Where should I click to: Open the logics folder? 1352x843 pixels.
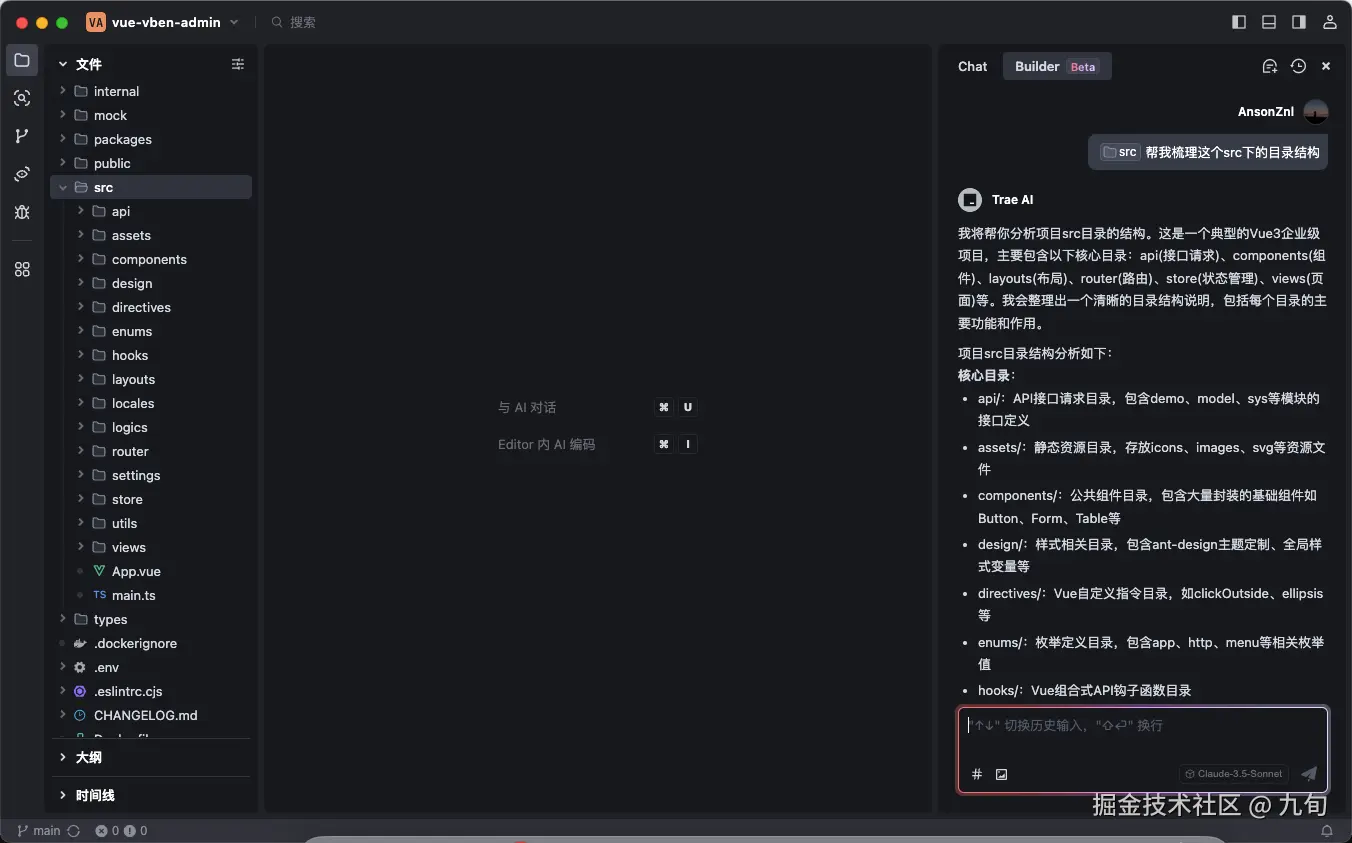pos(151,427)
